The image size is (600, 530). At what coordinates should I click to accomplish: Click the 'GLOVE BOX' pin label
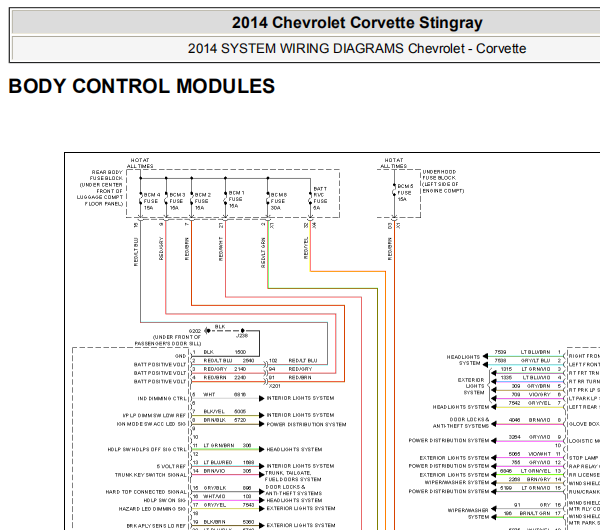584,424
